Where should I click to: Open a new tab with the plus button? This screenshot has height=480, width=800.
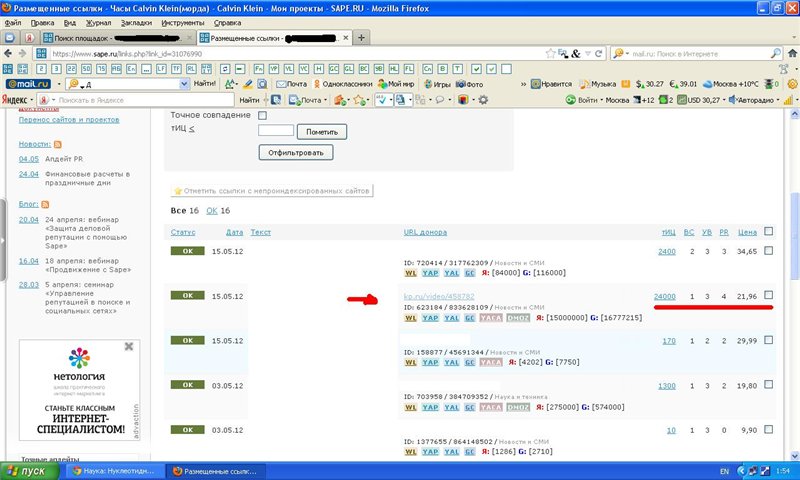coord(361,38)
